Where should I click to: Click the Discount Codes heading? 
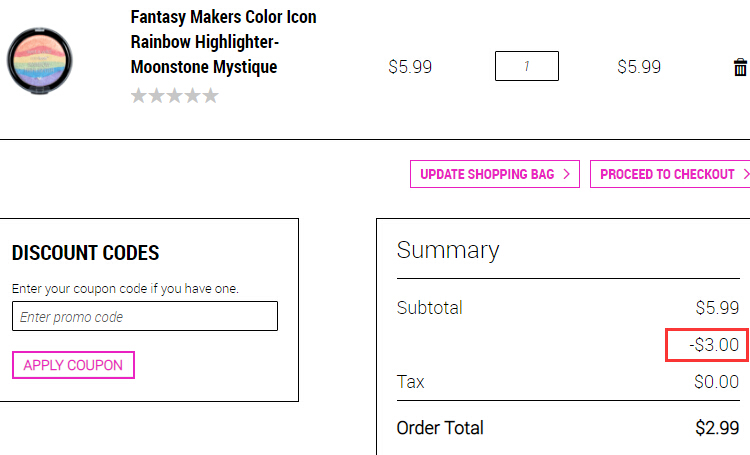[x=85, y=253]
